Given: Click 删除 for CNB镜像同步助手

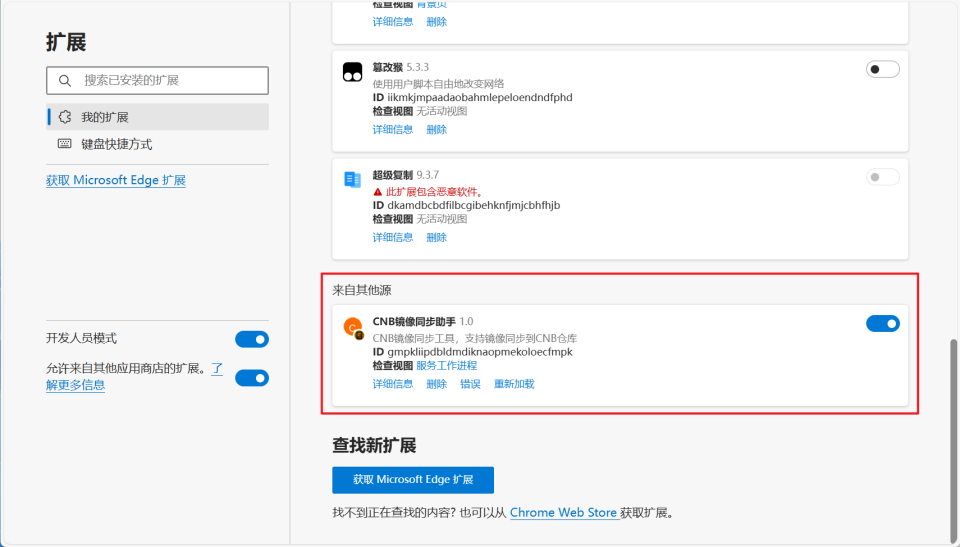Looking at the screenshot, I should coord(437,384).
